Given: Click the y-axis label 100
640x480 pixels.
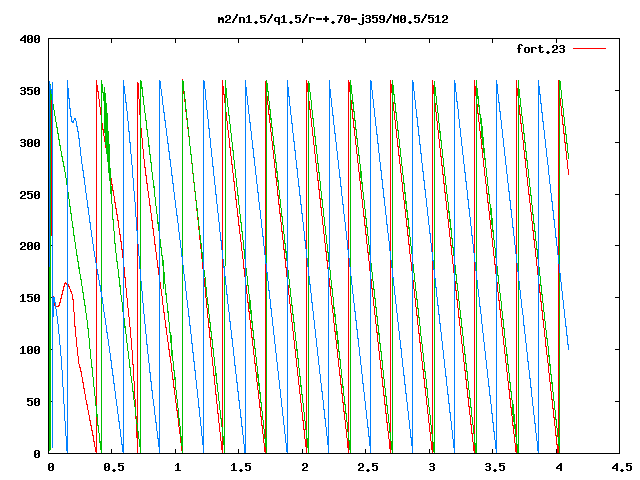Looking at the screenshot, I should click(30, 350).
